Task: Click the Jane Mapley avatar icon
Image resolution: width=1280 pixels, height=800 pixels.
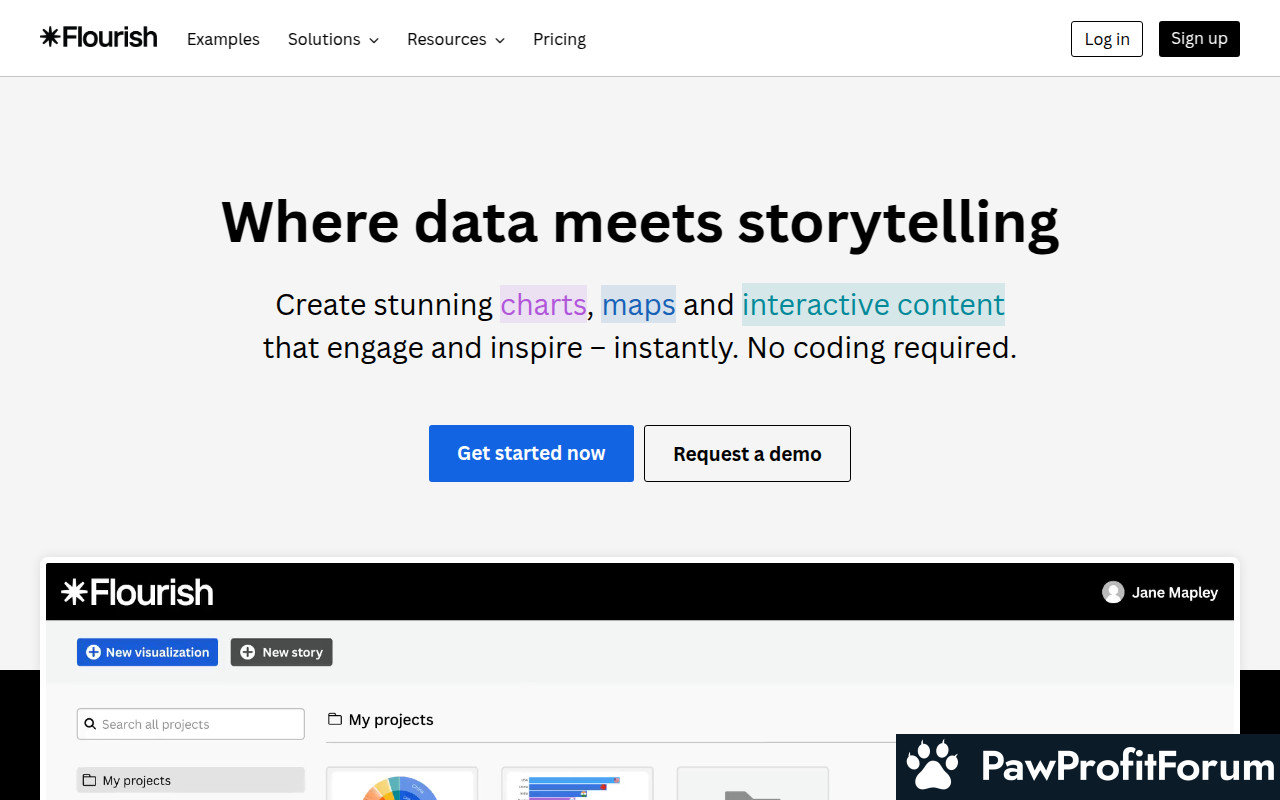Action: click(x=1113, y=592)
